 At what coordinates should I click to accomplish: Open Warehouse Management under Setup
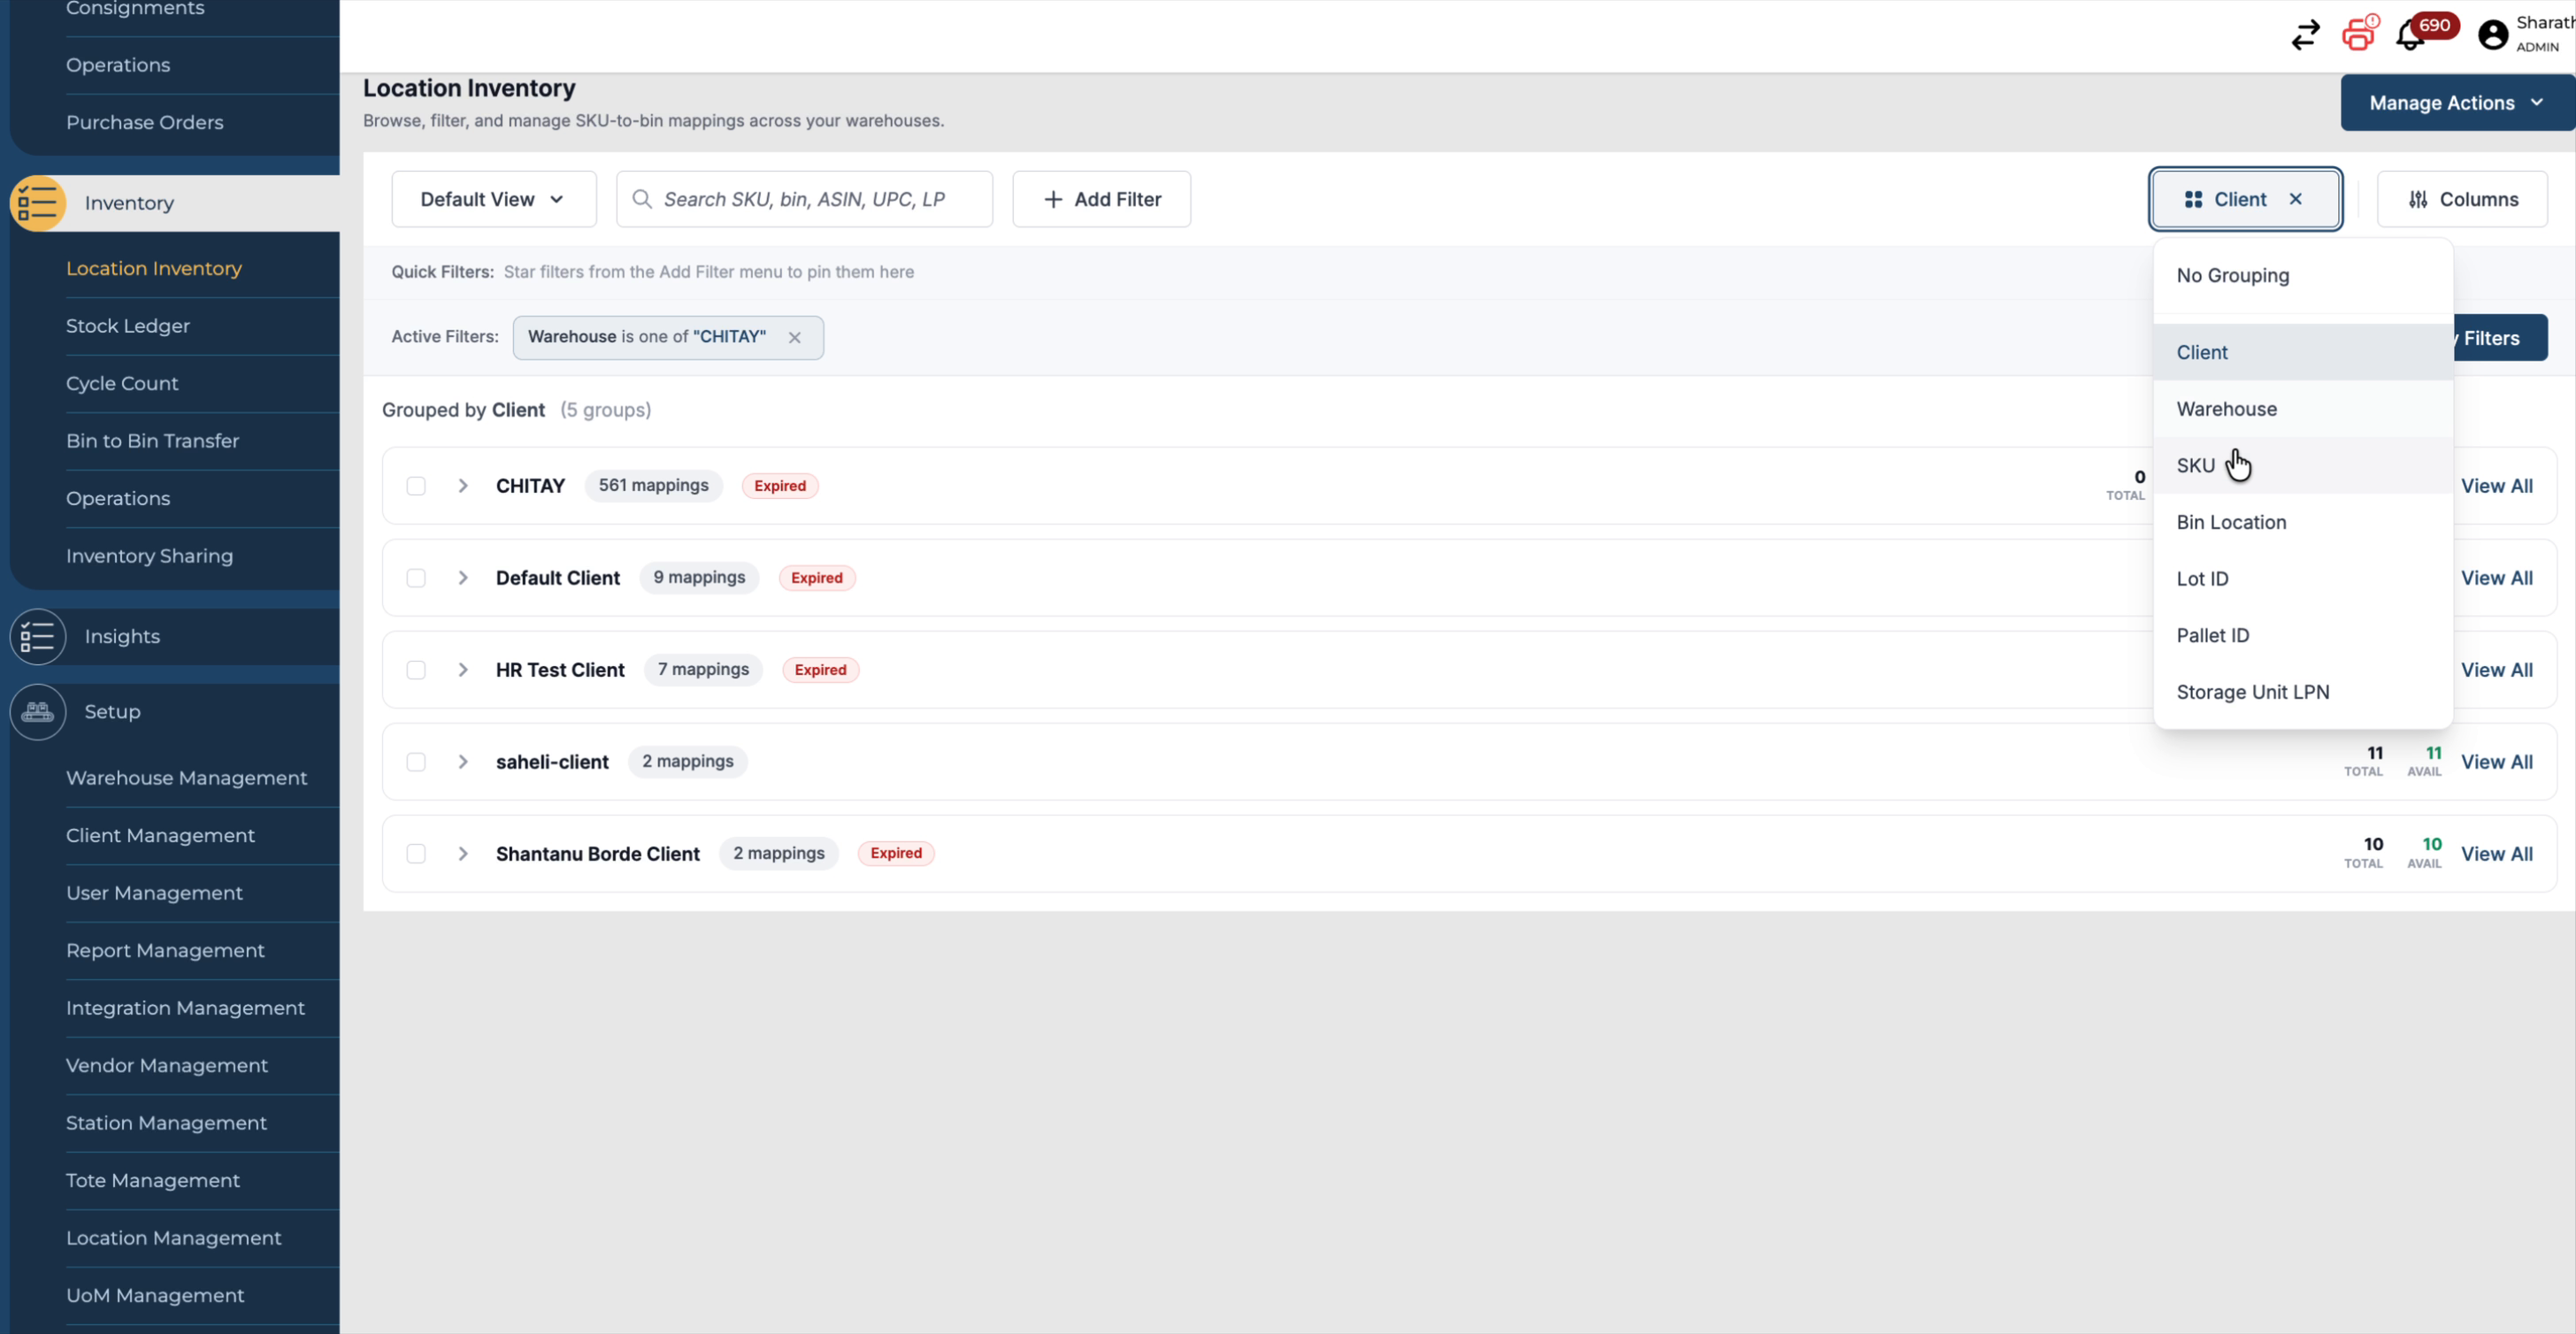186,778
